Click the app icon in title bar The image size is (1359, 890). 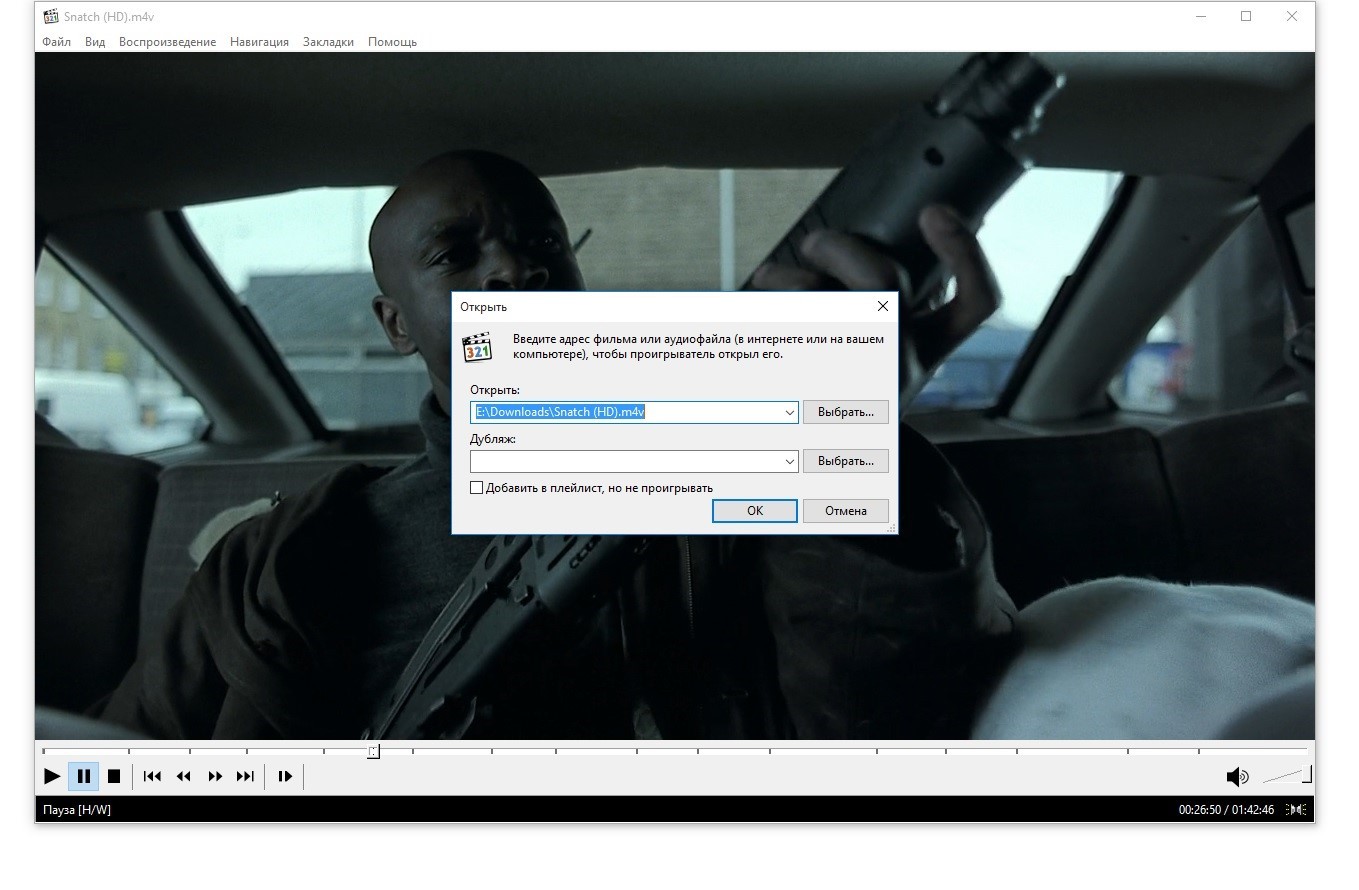click(x=51, y=17)
